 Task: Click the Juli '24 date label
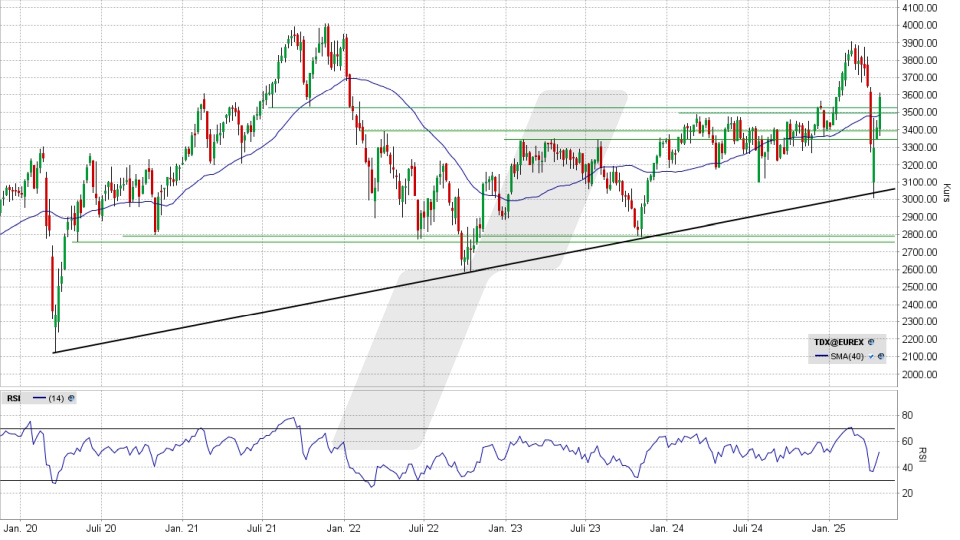pos(748,528)
